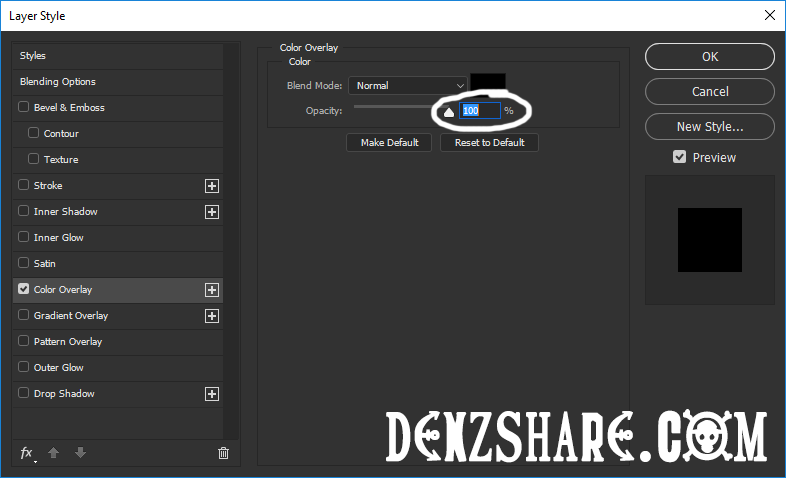Select the Satin effect label

45,264
